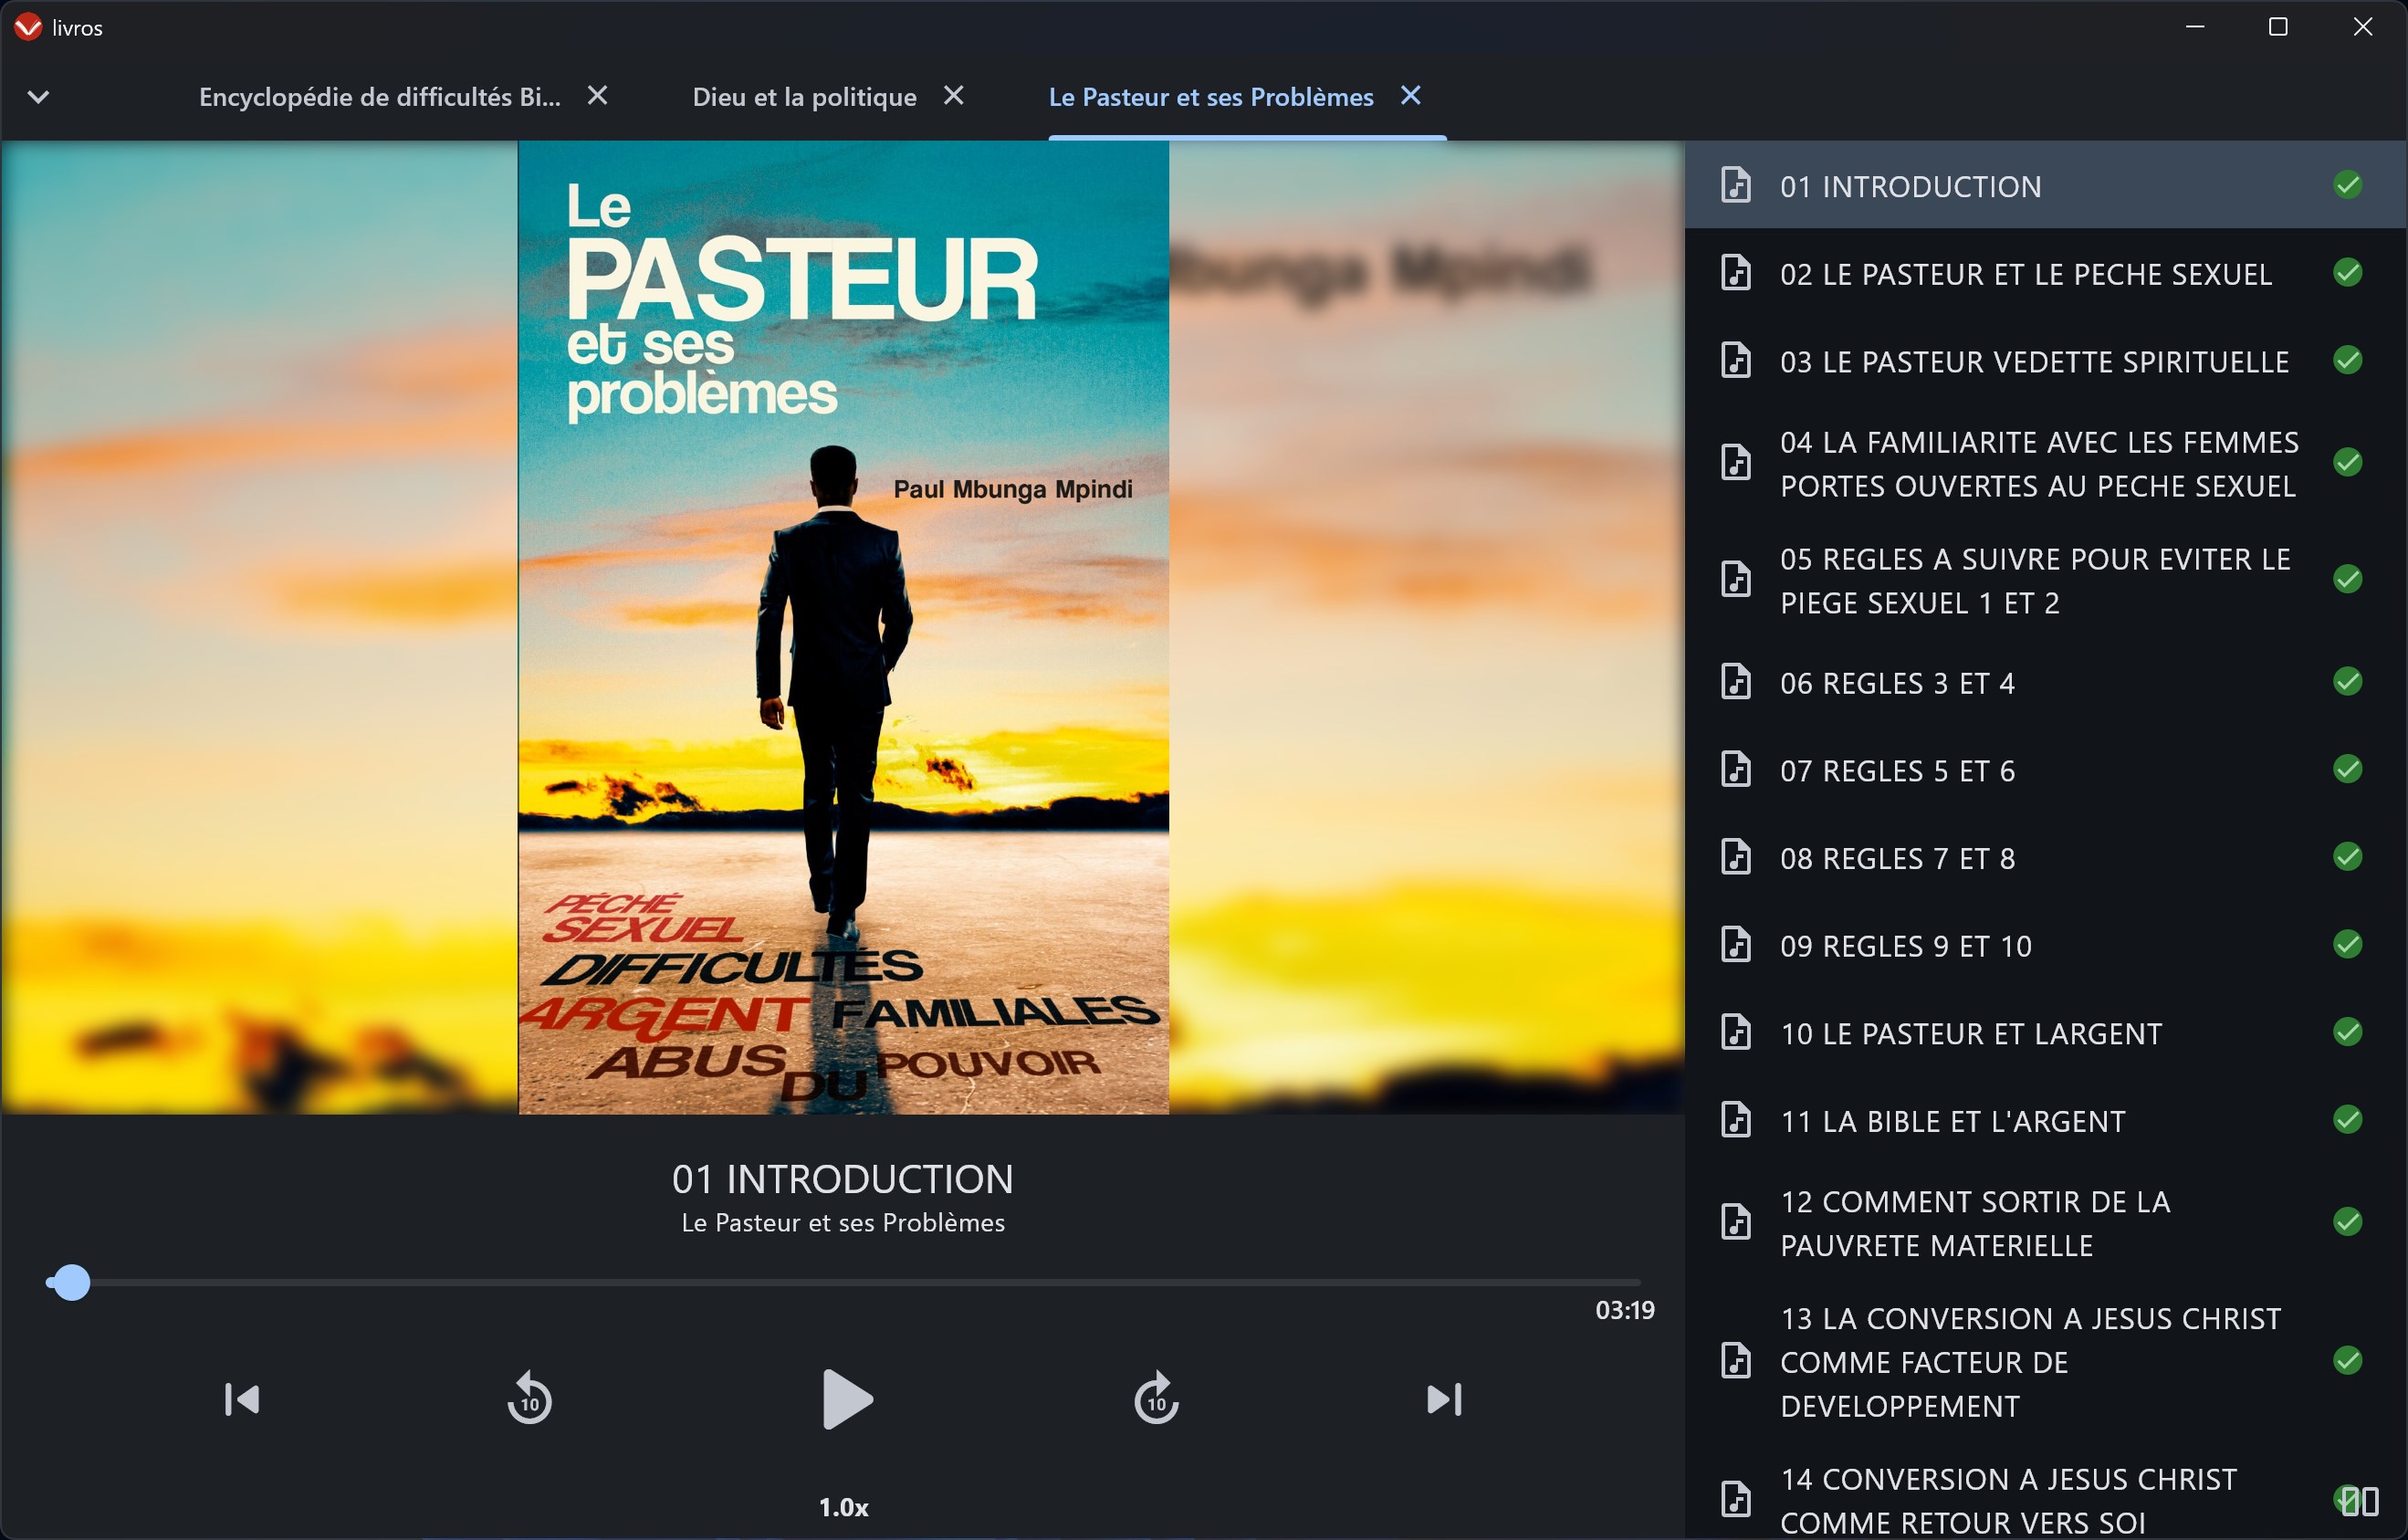Select track 09 REGLES 9 ET 10
This screenshot has width=2408, height=1540.
click(1905, 946)
